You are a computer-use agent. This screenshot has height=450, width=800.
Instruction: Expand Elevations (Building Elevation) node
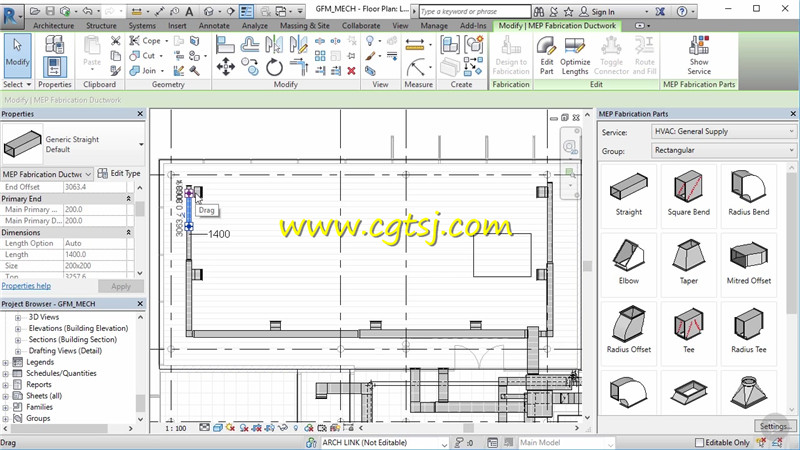click(18, 329)
